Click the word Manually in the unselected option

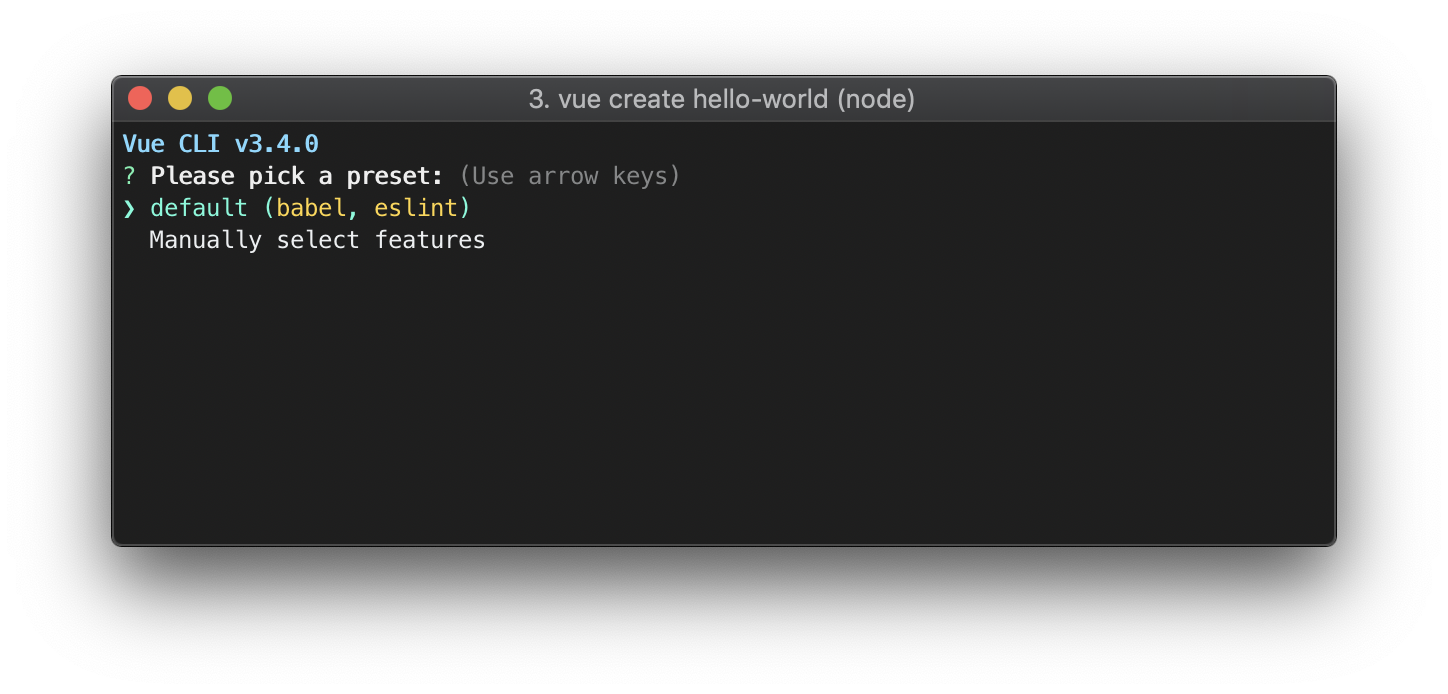(205, 239)
